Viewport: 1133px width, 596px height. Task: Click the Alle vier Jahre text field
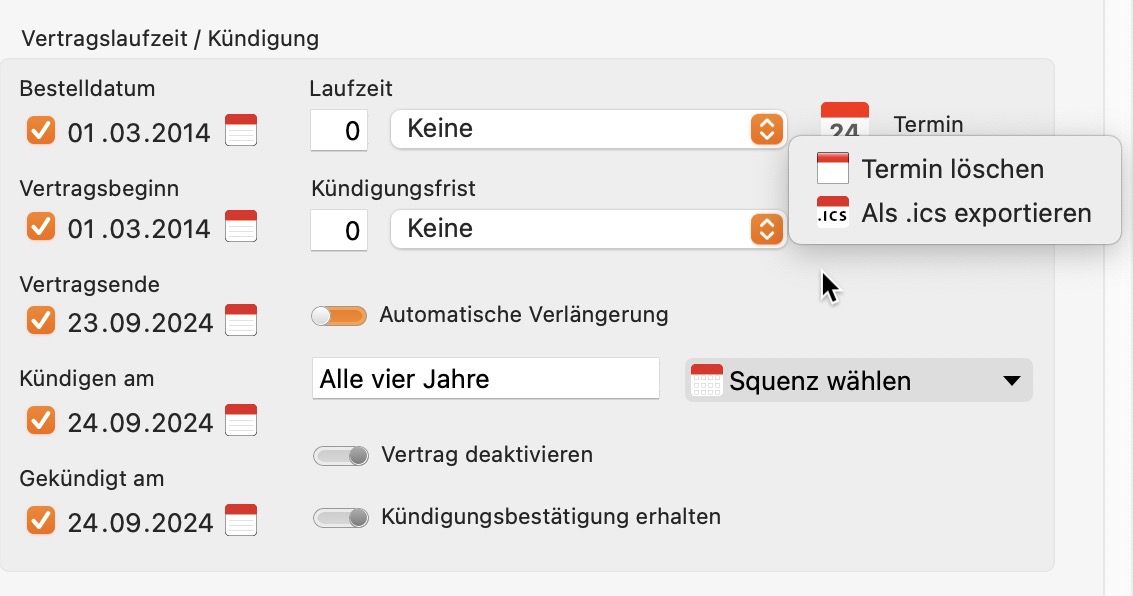coord(486,379)
